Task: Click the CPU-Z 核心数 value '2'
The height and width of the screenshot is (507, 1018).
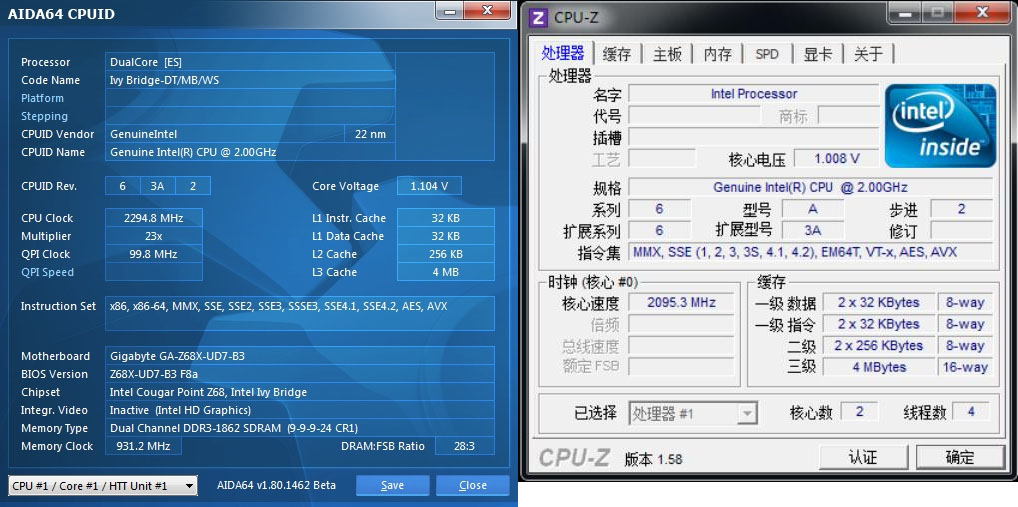Action: click(860, 412)
